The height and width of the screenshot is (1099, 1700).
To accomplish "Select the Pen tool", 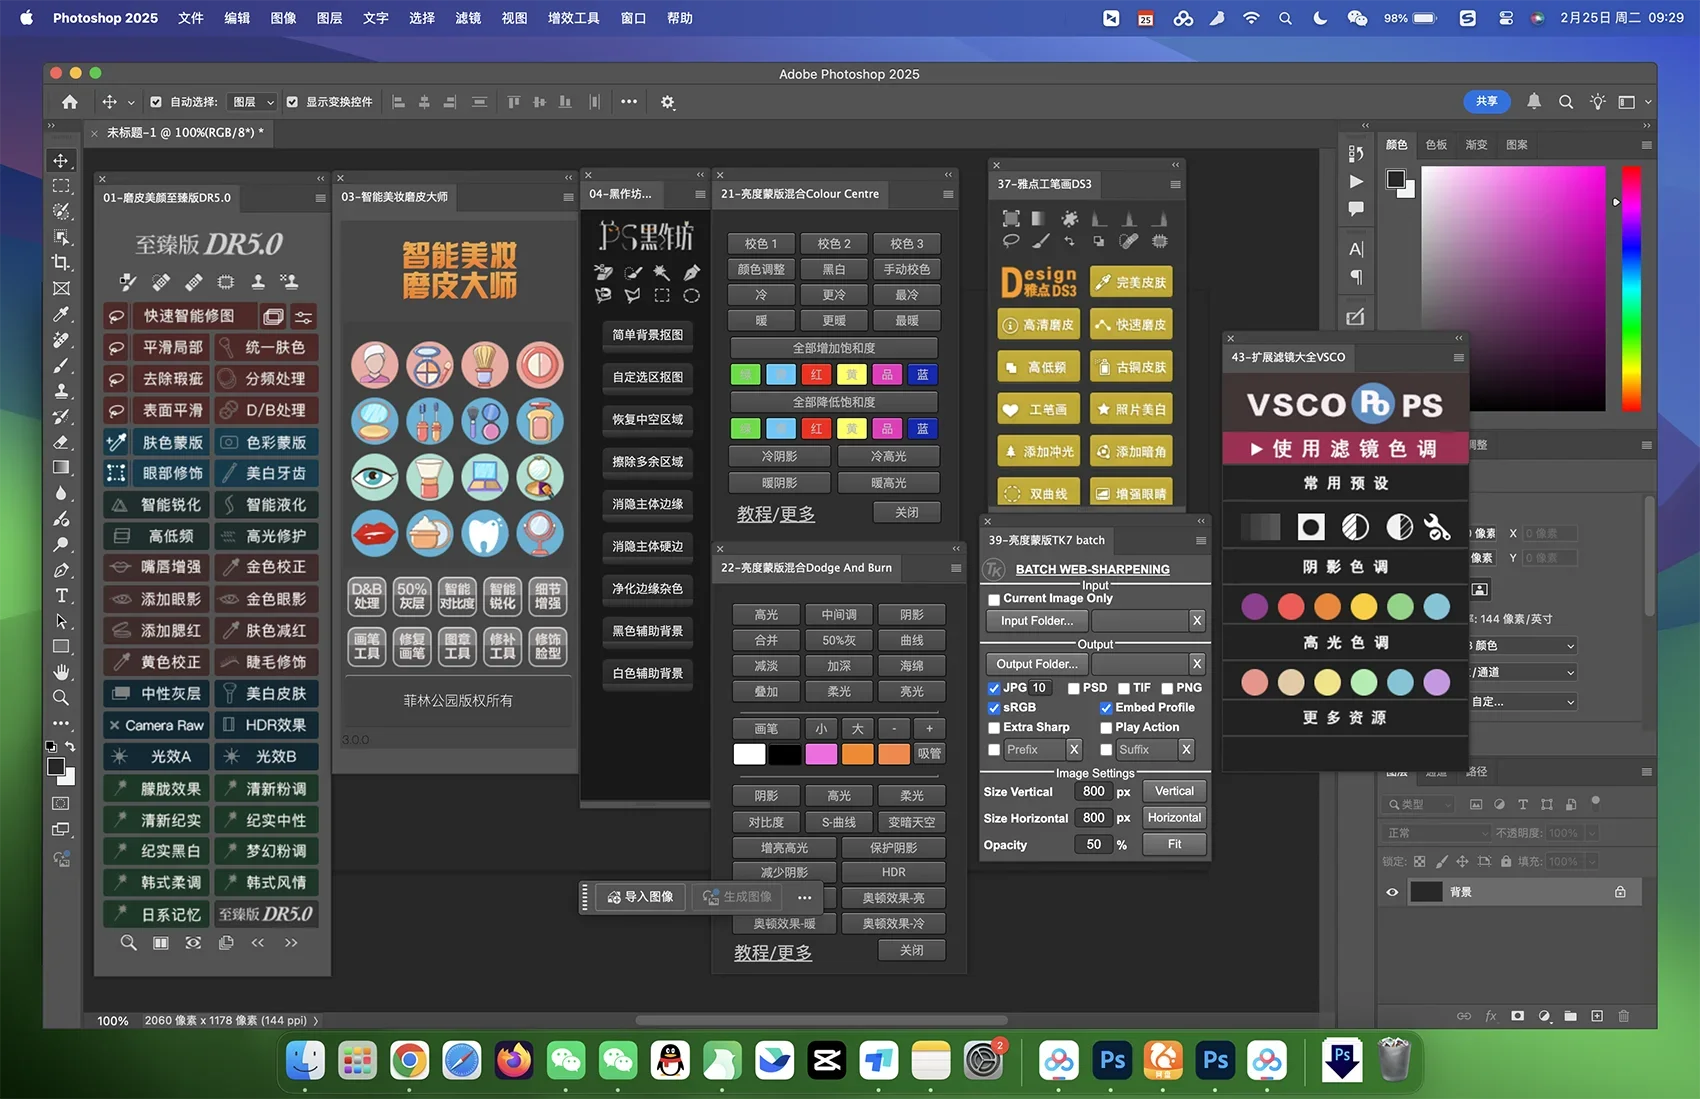I will tap(61, 570).
